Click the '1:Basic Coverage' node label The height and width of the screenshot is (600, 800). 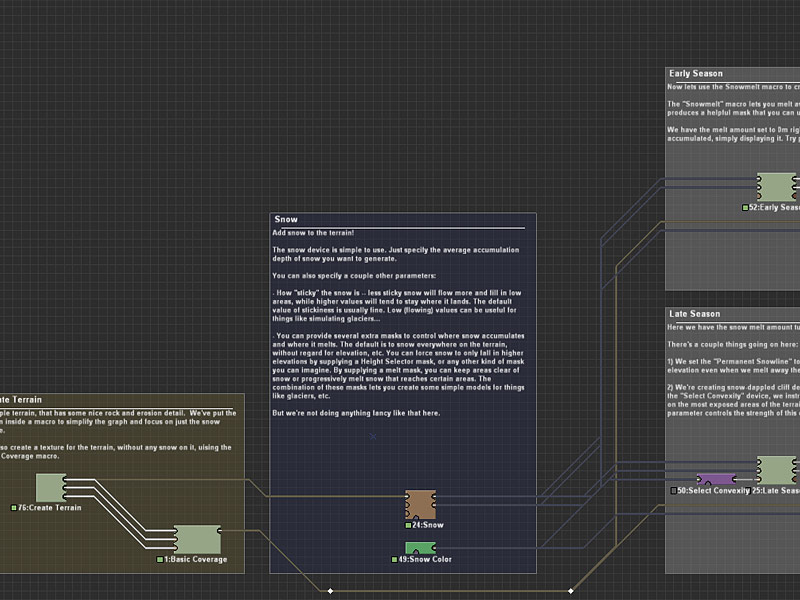(195, 559)
